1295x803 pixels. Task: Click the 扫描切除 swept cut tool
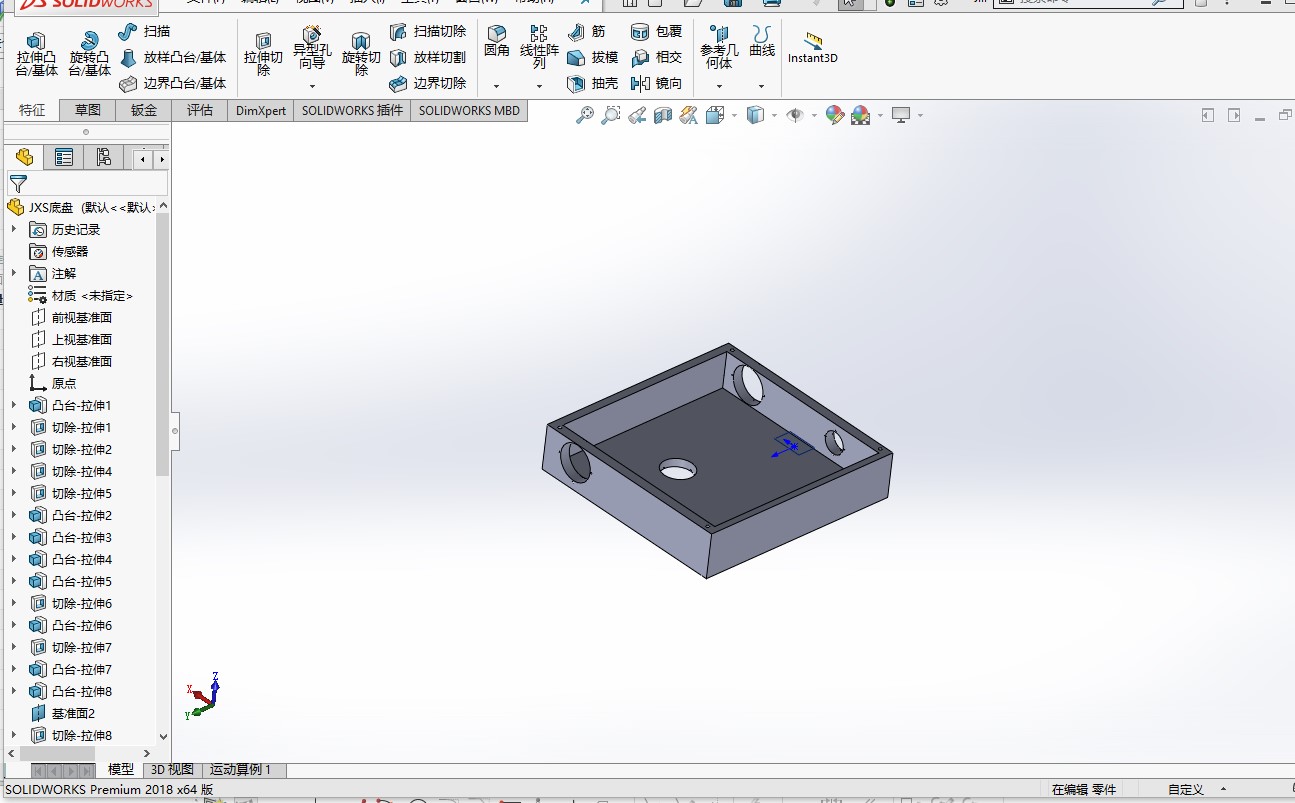click(428, 32)
